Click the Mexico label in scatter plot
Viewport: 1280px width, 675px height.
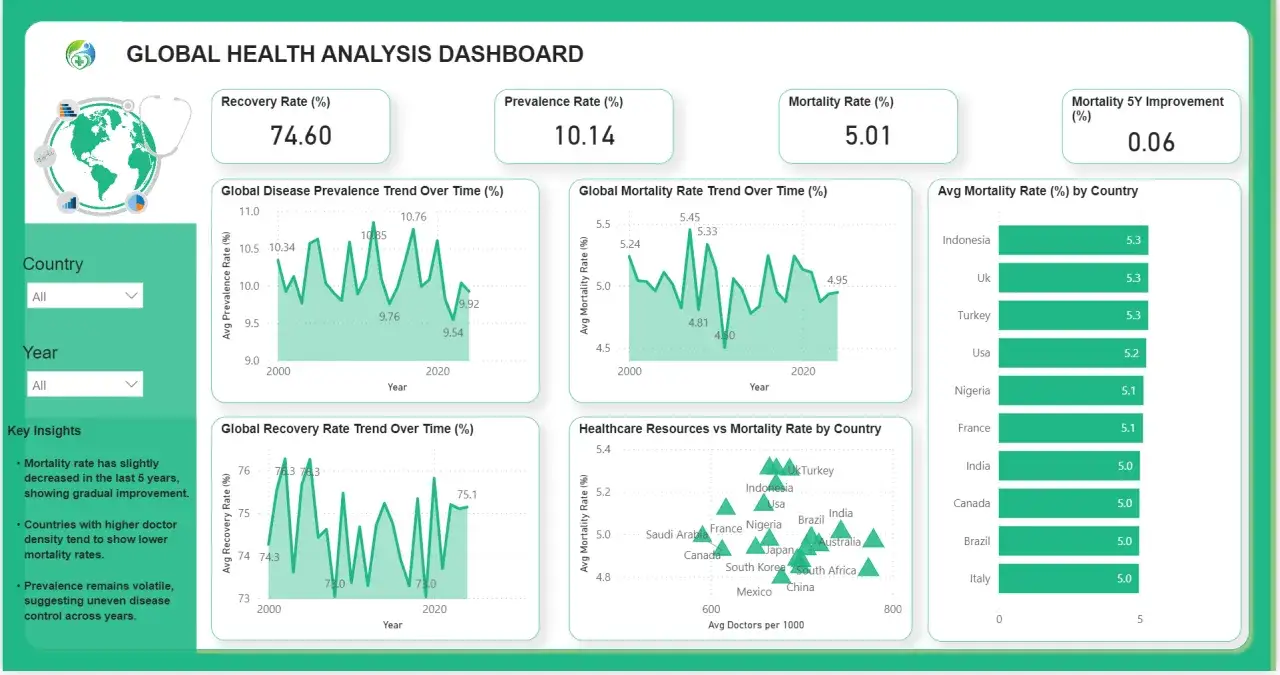point(754,592)
